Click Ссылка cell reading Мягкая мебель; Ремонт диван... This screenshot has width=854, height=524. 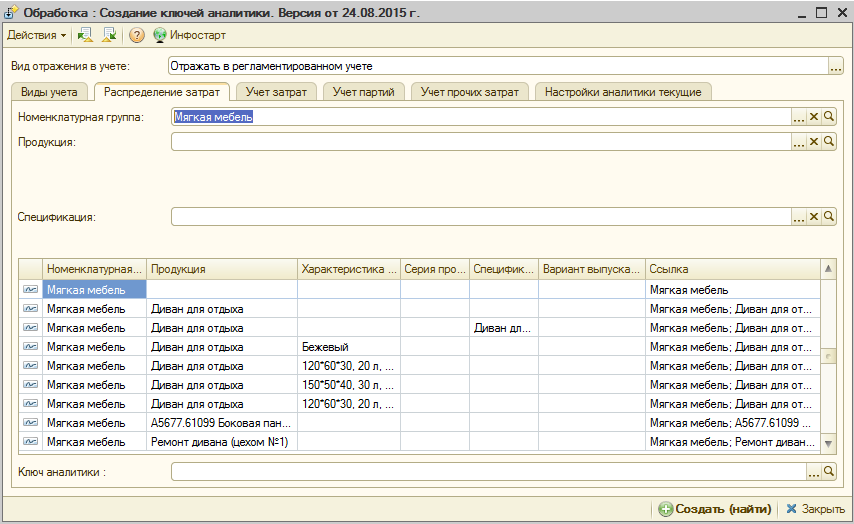[x=733, y=442]
